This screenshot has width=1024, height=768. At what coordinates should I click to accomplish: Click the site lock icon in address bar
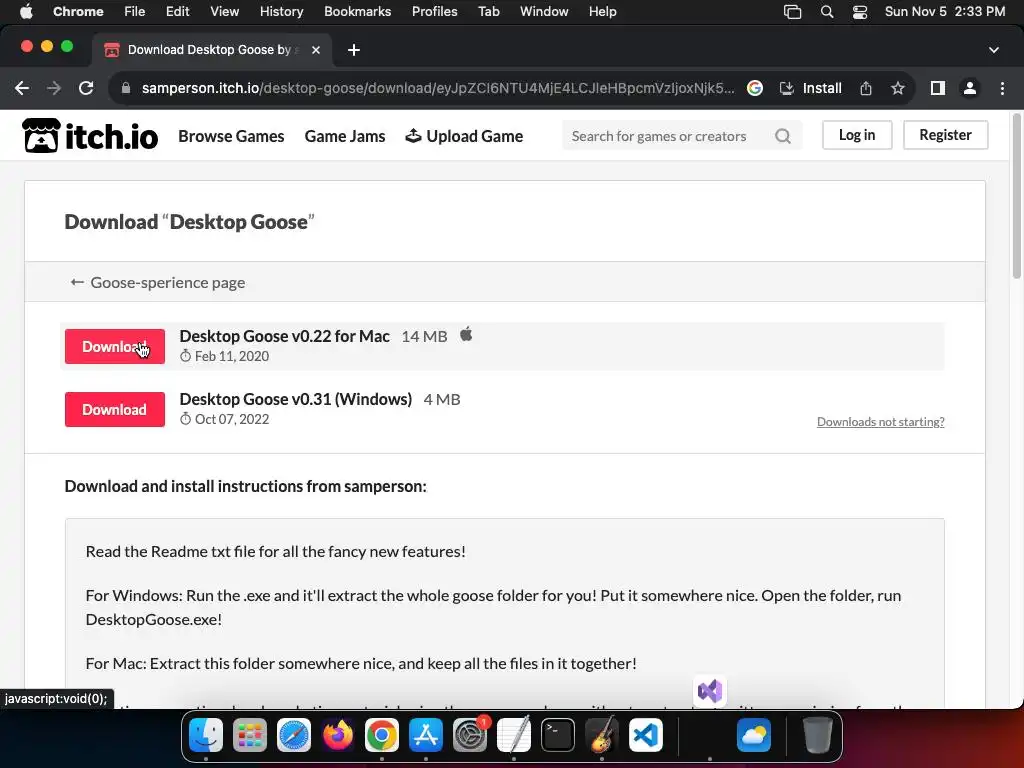126,88
